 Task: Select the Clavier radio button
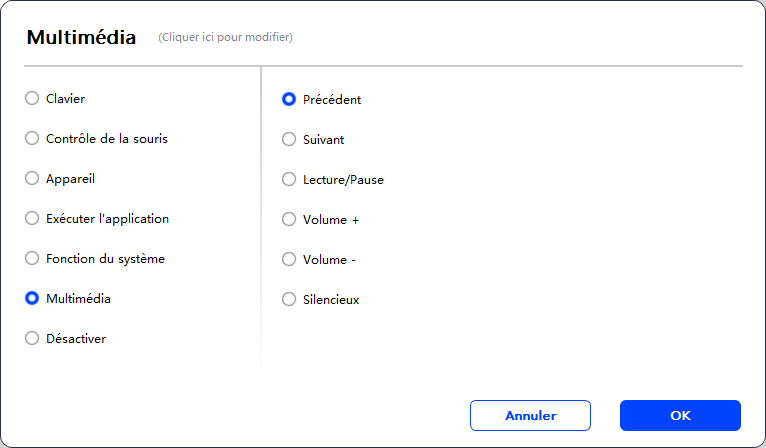[x=32, y=99]
